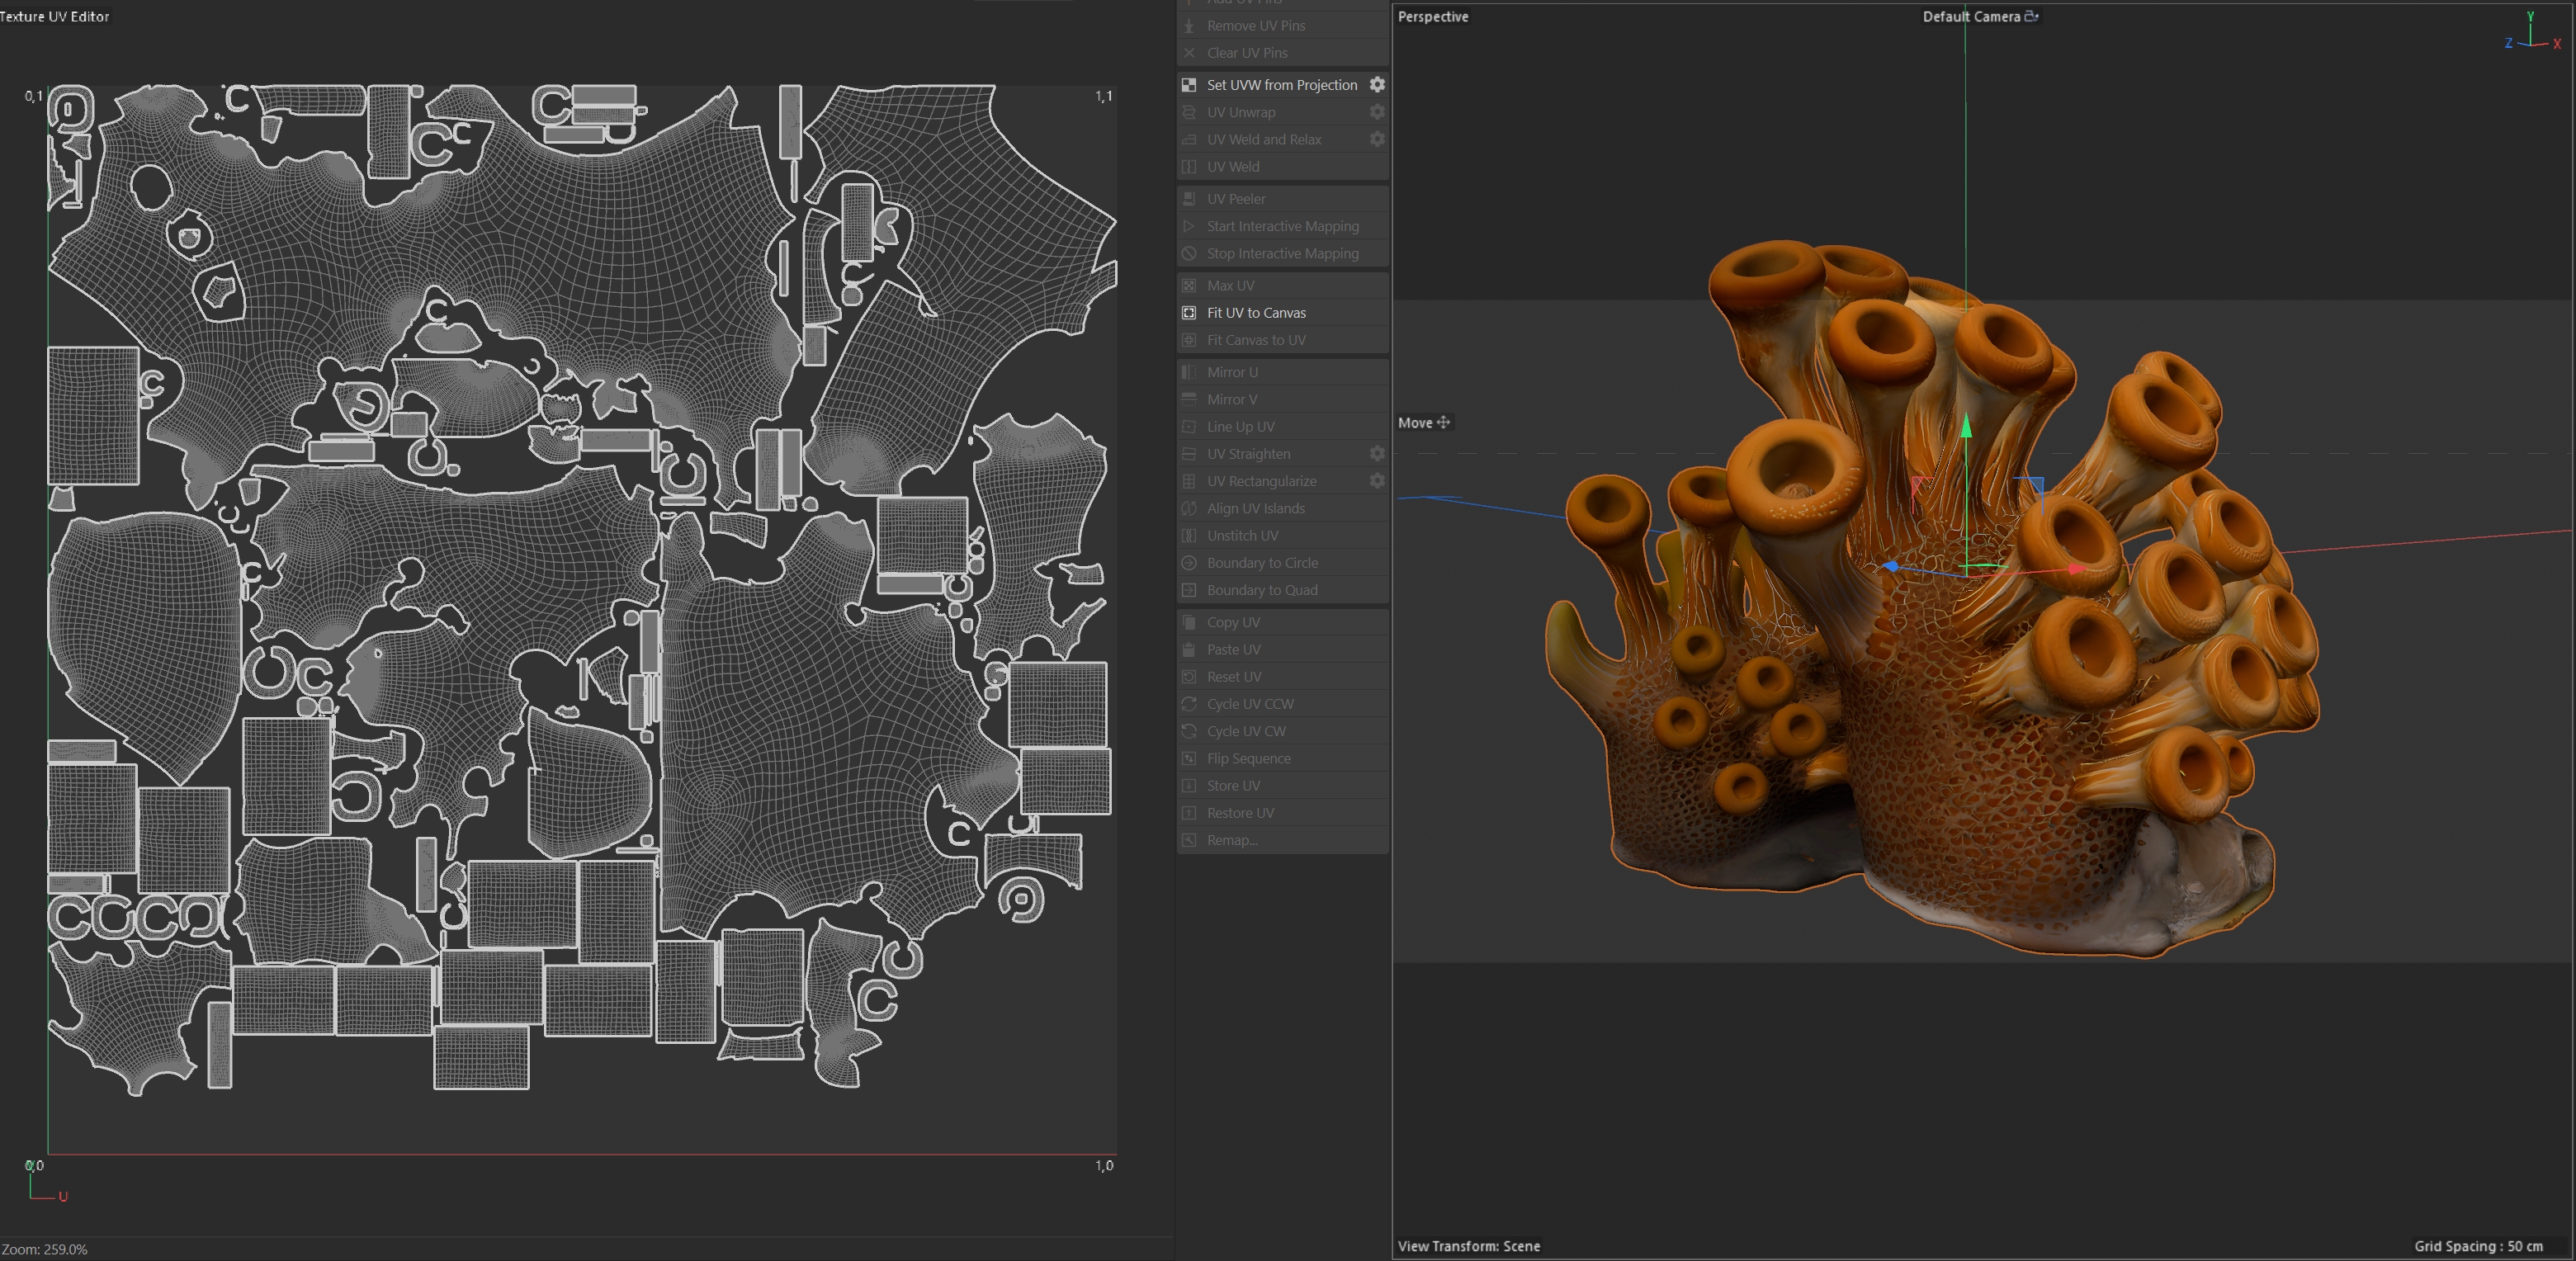Screen dimensions: 2576x1261
Task: Click the Perspective view label
Action: coord(1432,16)
